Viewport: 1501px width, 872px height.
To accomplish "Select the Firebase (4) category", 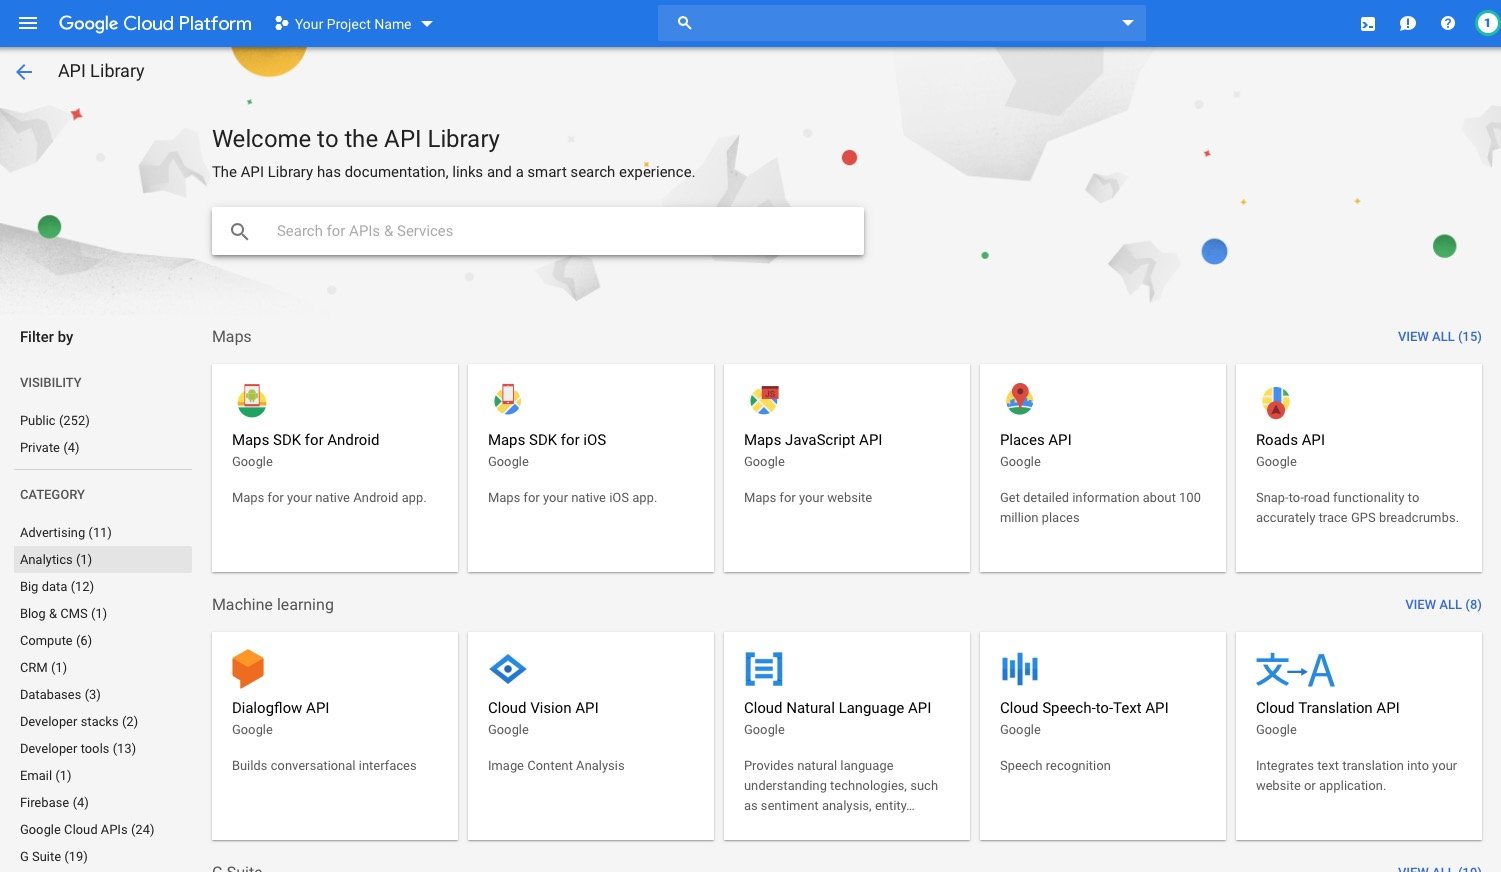I will (x=54, y=803).
